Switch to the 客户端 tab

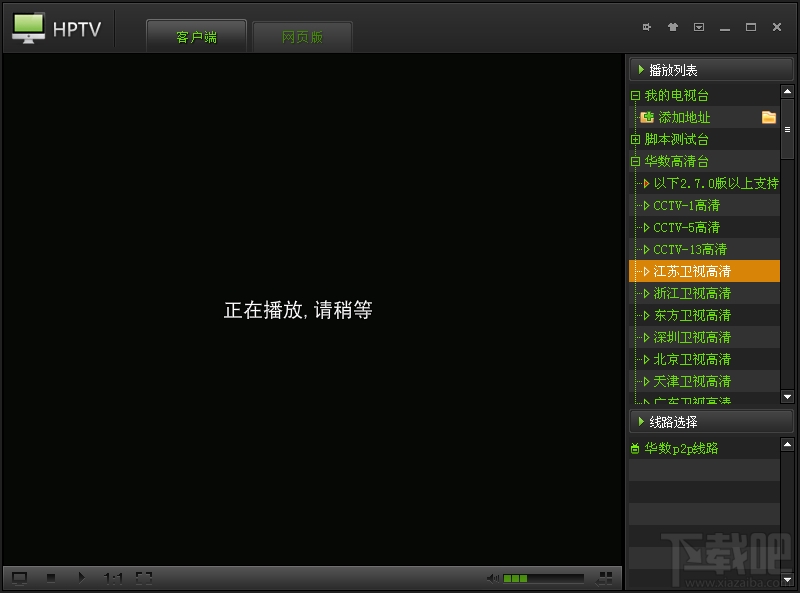point(196,37)
